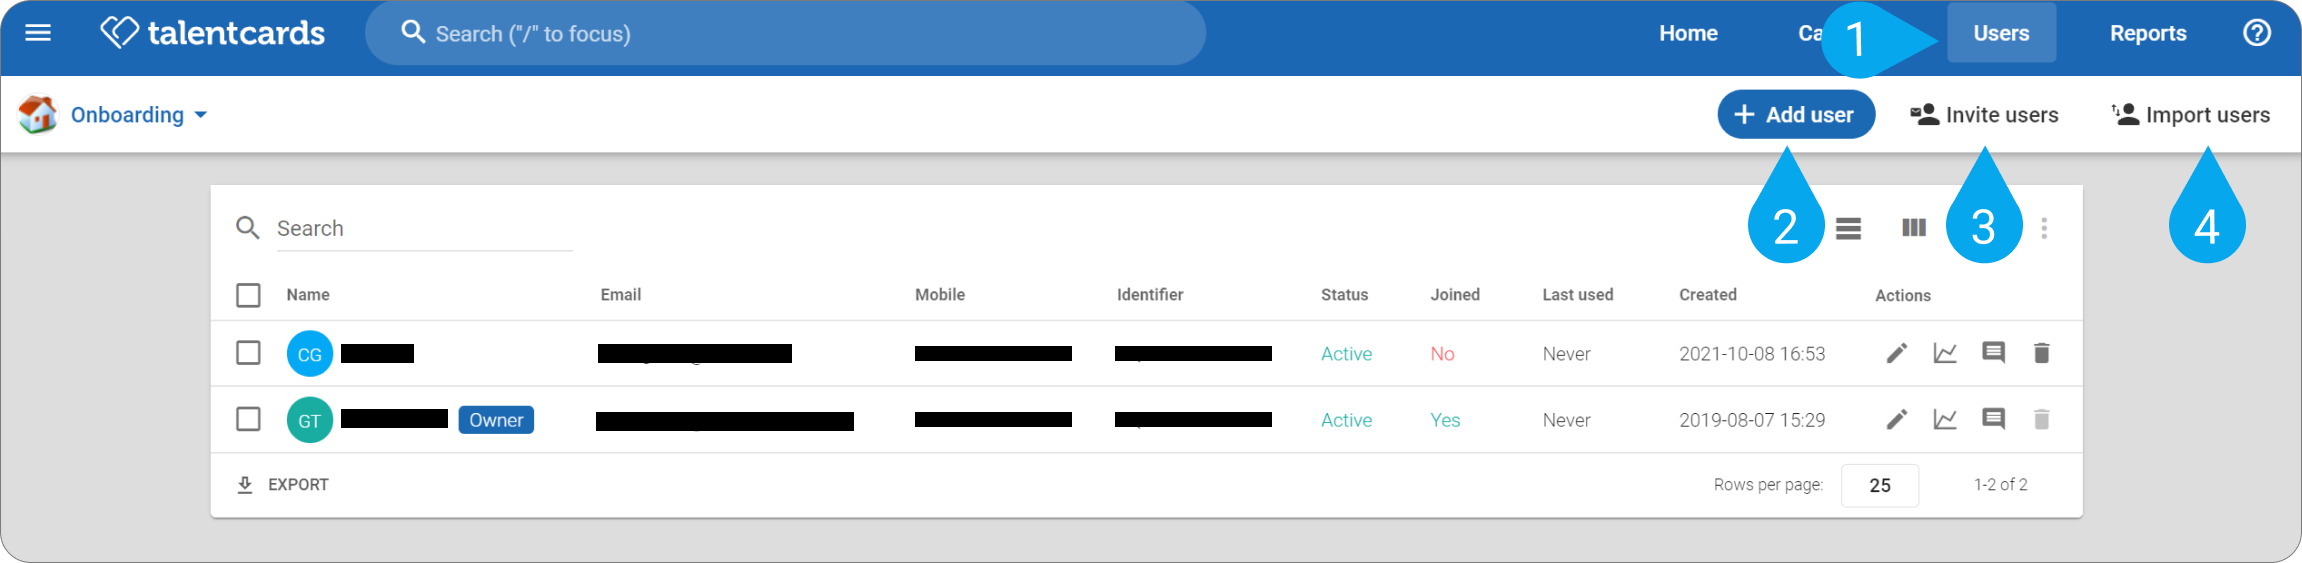Change rows per page value 25
The width and height of the screenshot is (2302, 563).
[1880, 485]
